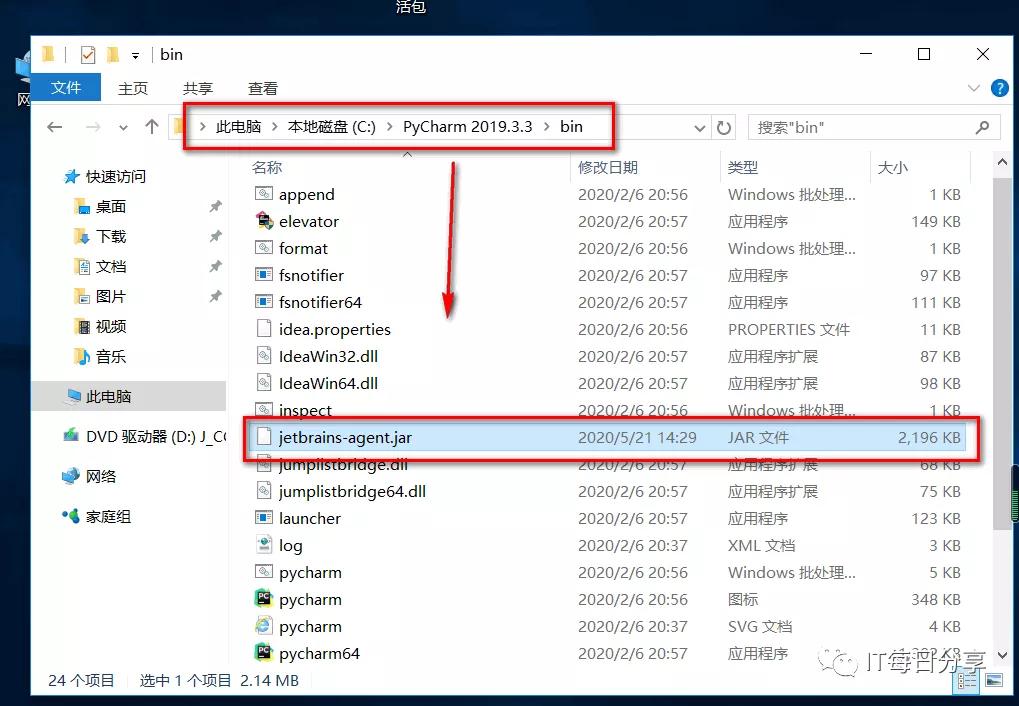This screenshot has width=1019, height=706.
Task: Click the properties checkmark icon in title bar
Action: pyautogui.click(x=88, y=55)
